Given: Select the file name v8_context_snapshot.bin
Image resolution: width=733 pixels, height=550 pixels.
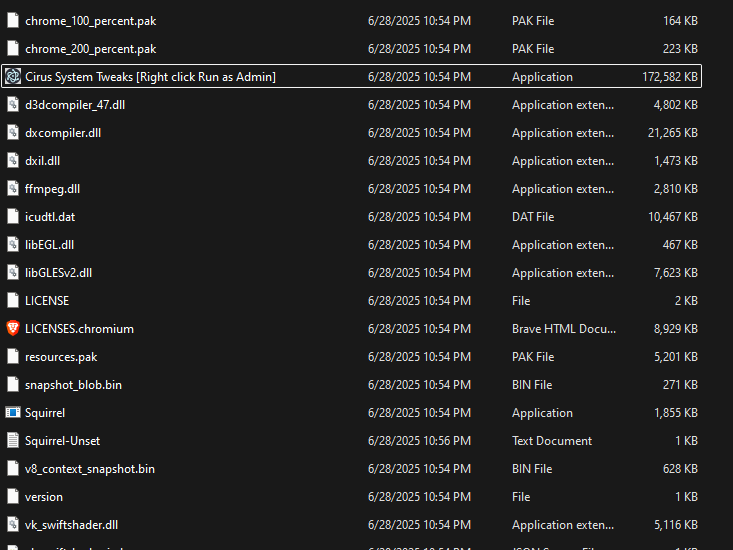Looking at the screenshot, I should point(90,469).
